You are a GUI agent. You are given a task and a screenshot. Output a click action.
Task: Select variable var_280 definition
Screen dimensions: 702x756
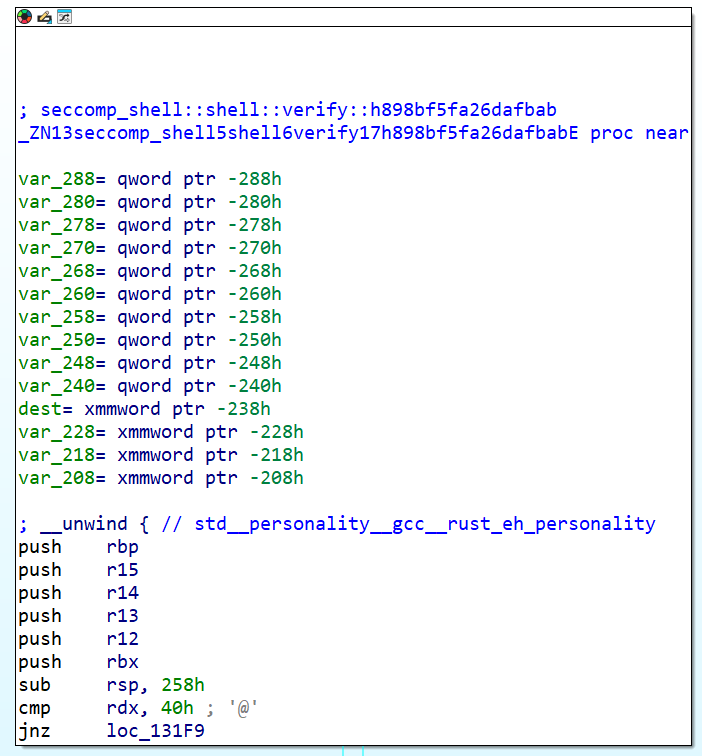pos(150,202)
